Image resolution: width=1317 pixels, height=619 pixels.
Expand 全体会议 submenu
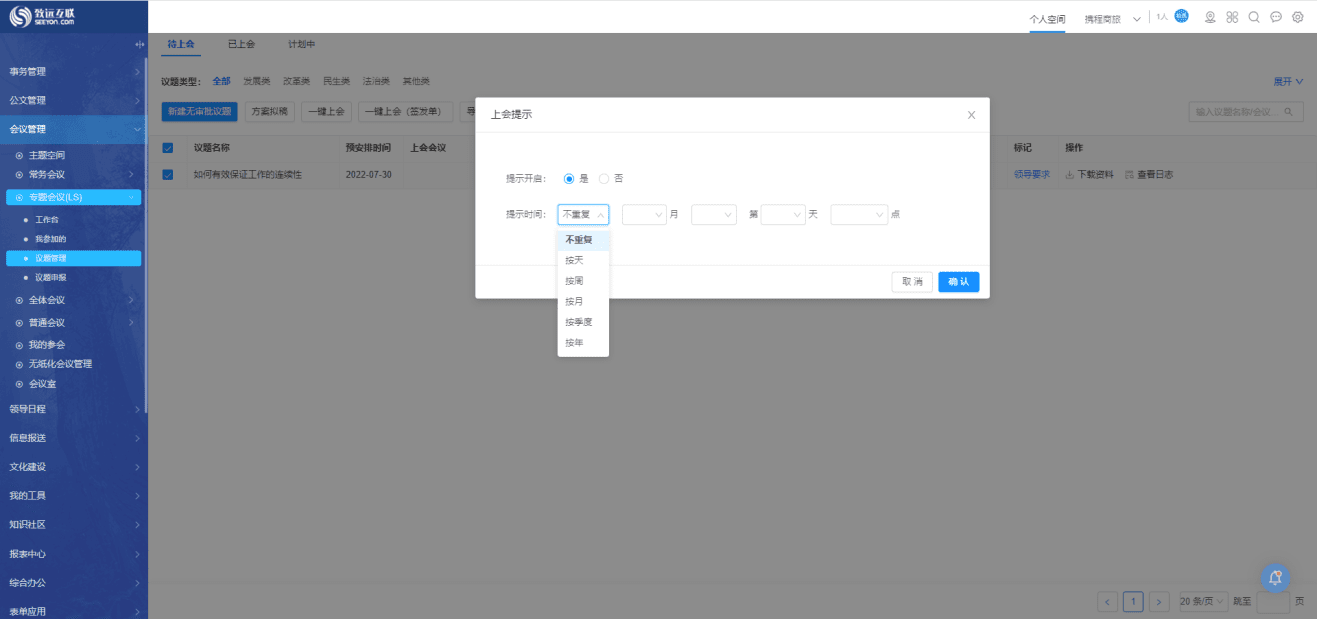[131, 300]
